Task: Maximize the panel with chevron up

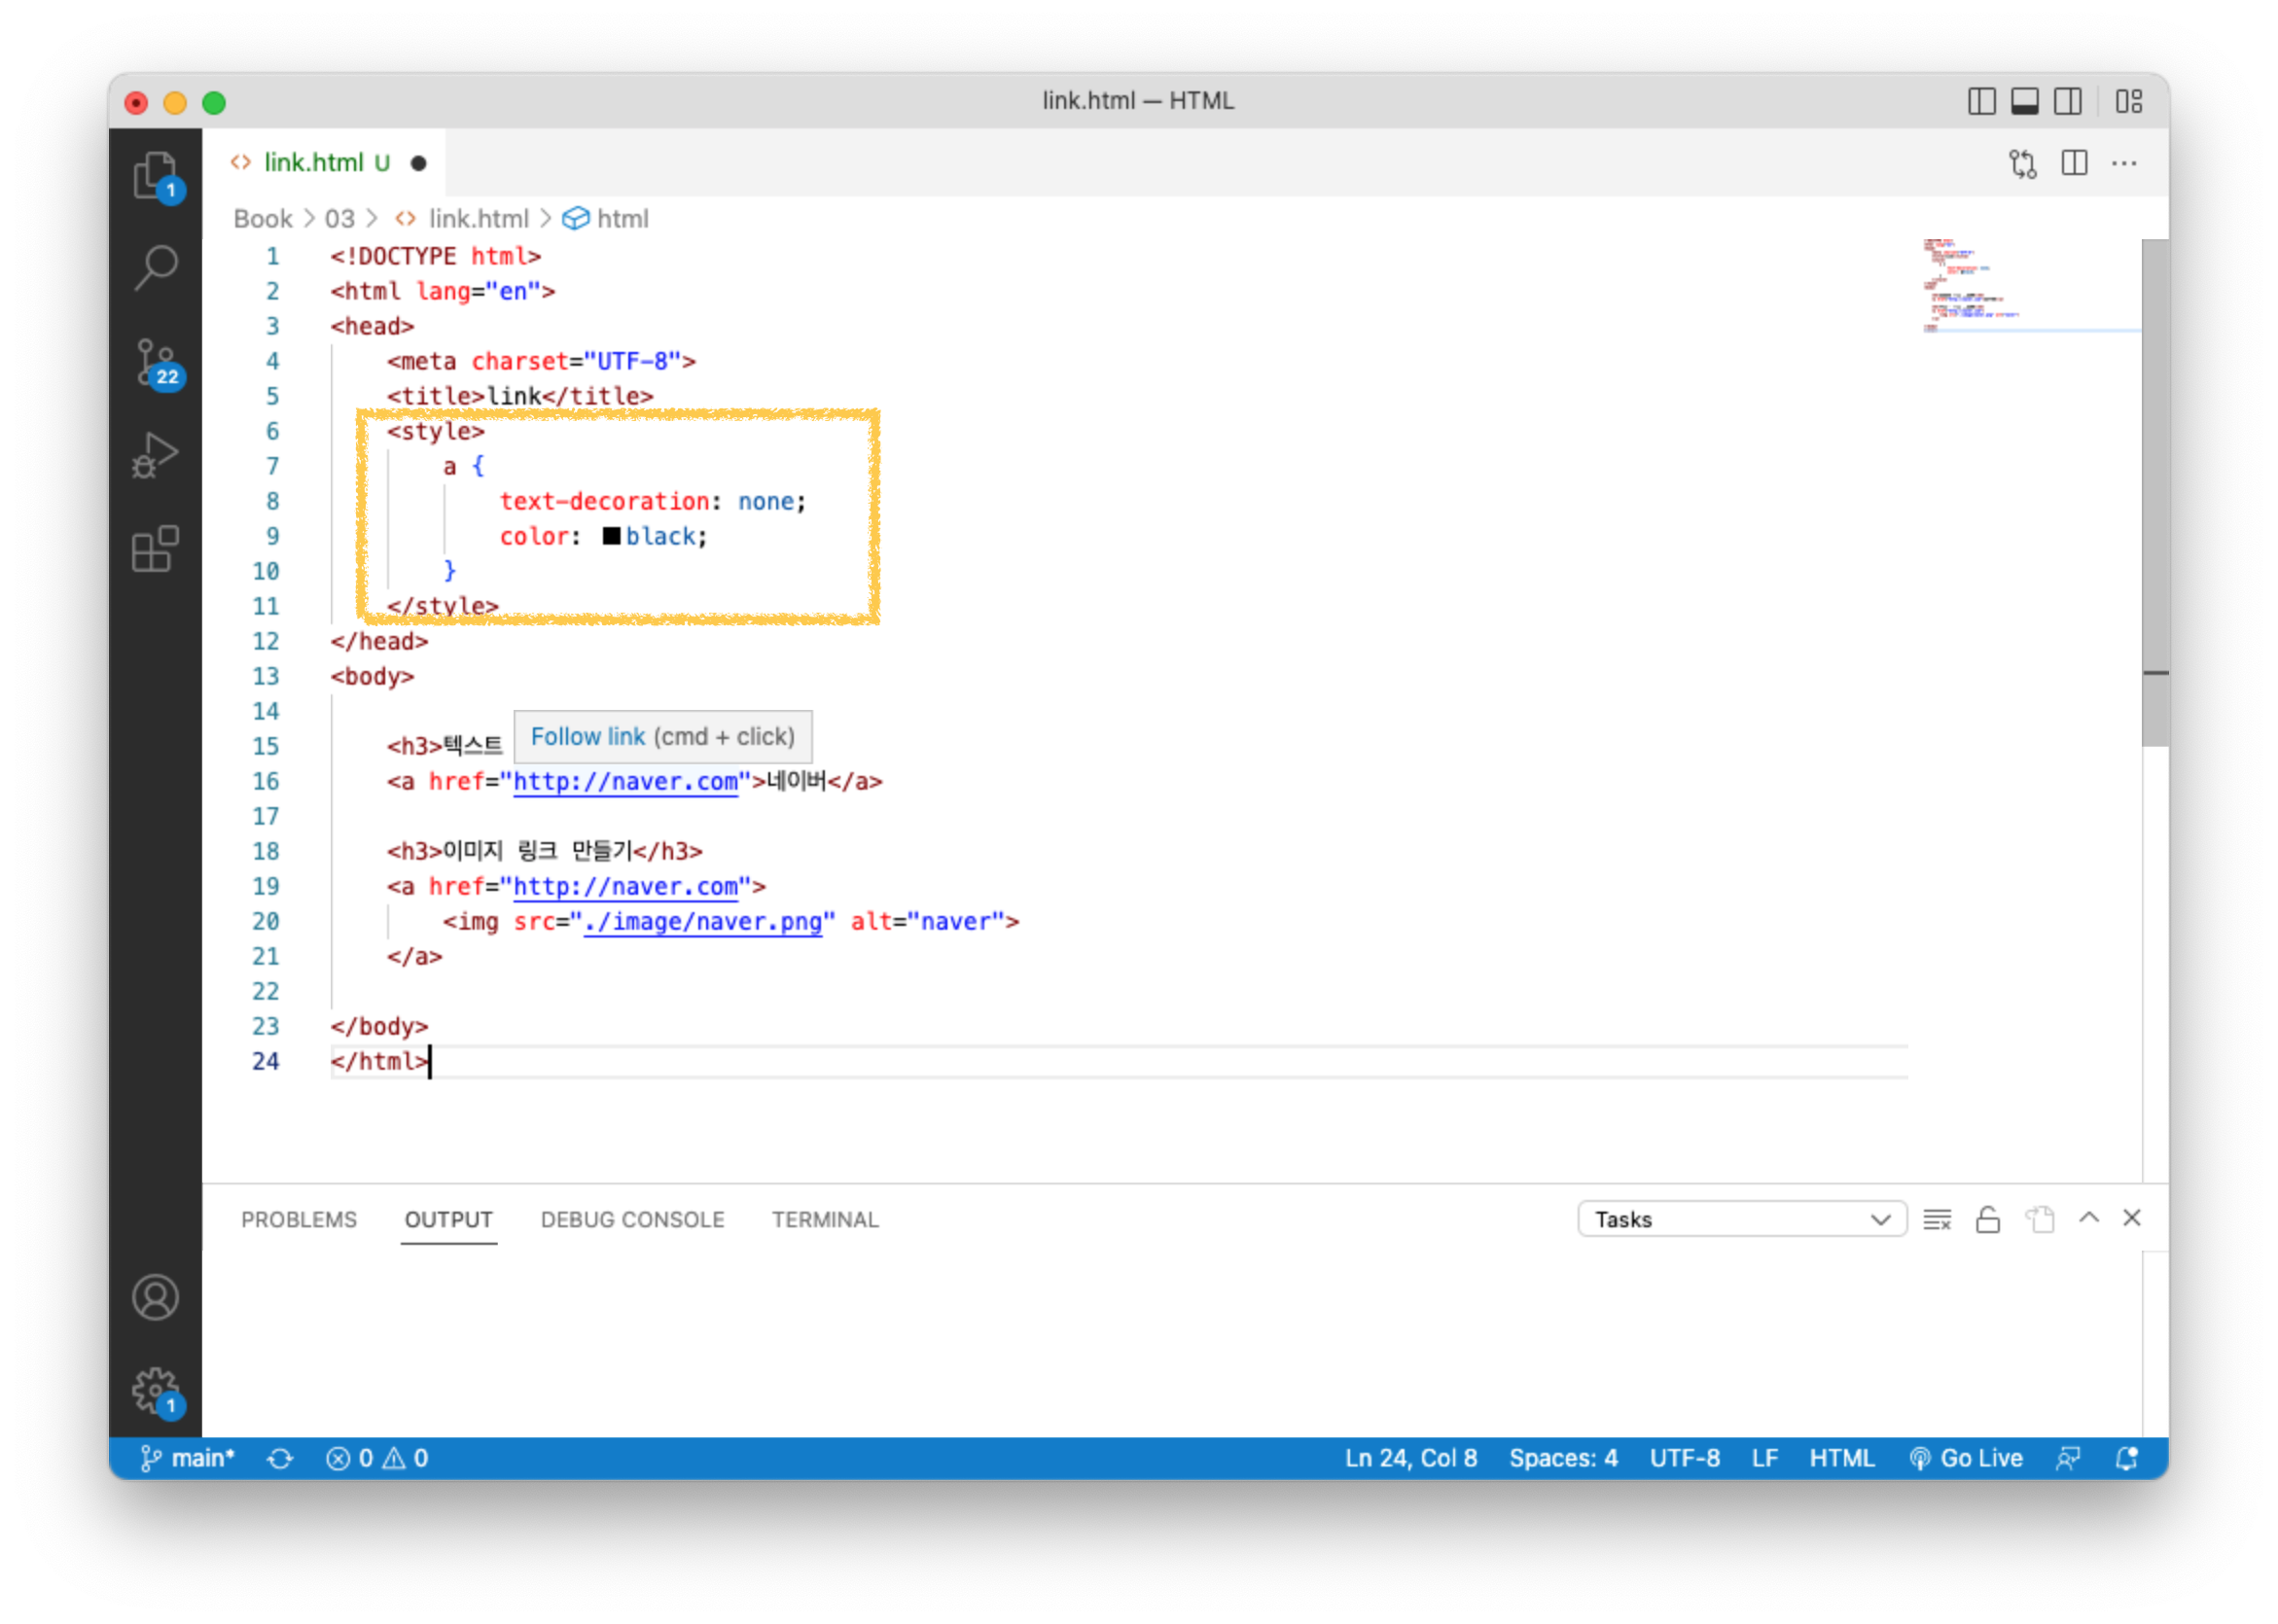Action: [x=2089, y=1218]
